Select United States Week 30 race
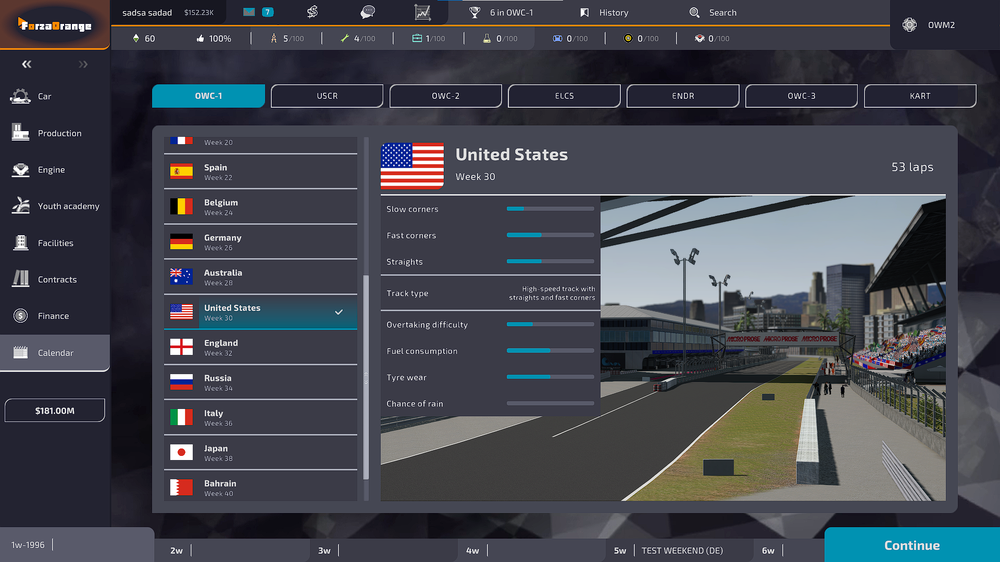 pyautogui.click(x=260, y=312)
